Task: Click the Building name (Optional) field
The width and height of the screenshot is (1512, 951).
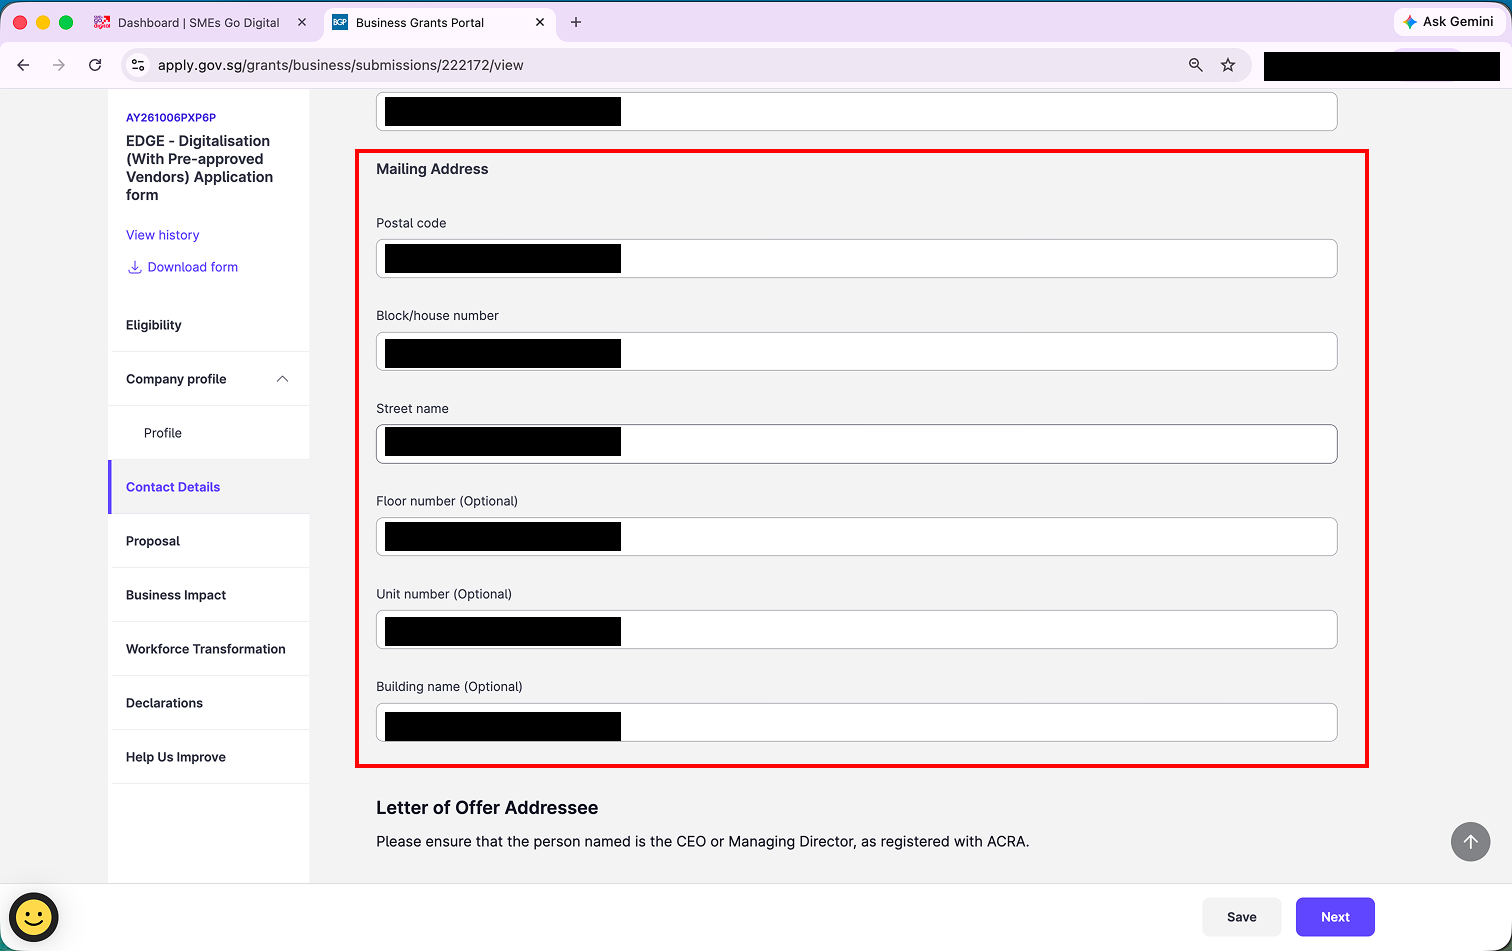Action: click(x=856, y=723)
